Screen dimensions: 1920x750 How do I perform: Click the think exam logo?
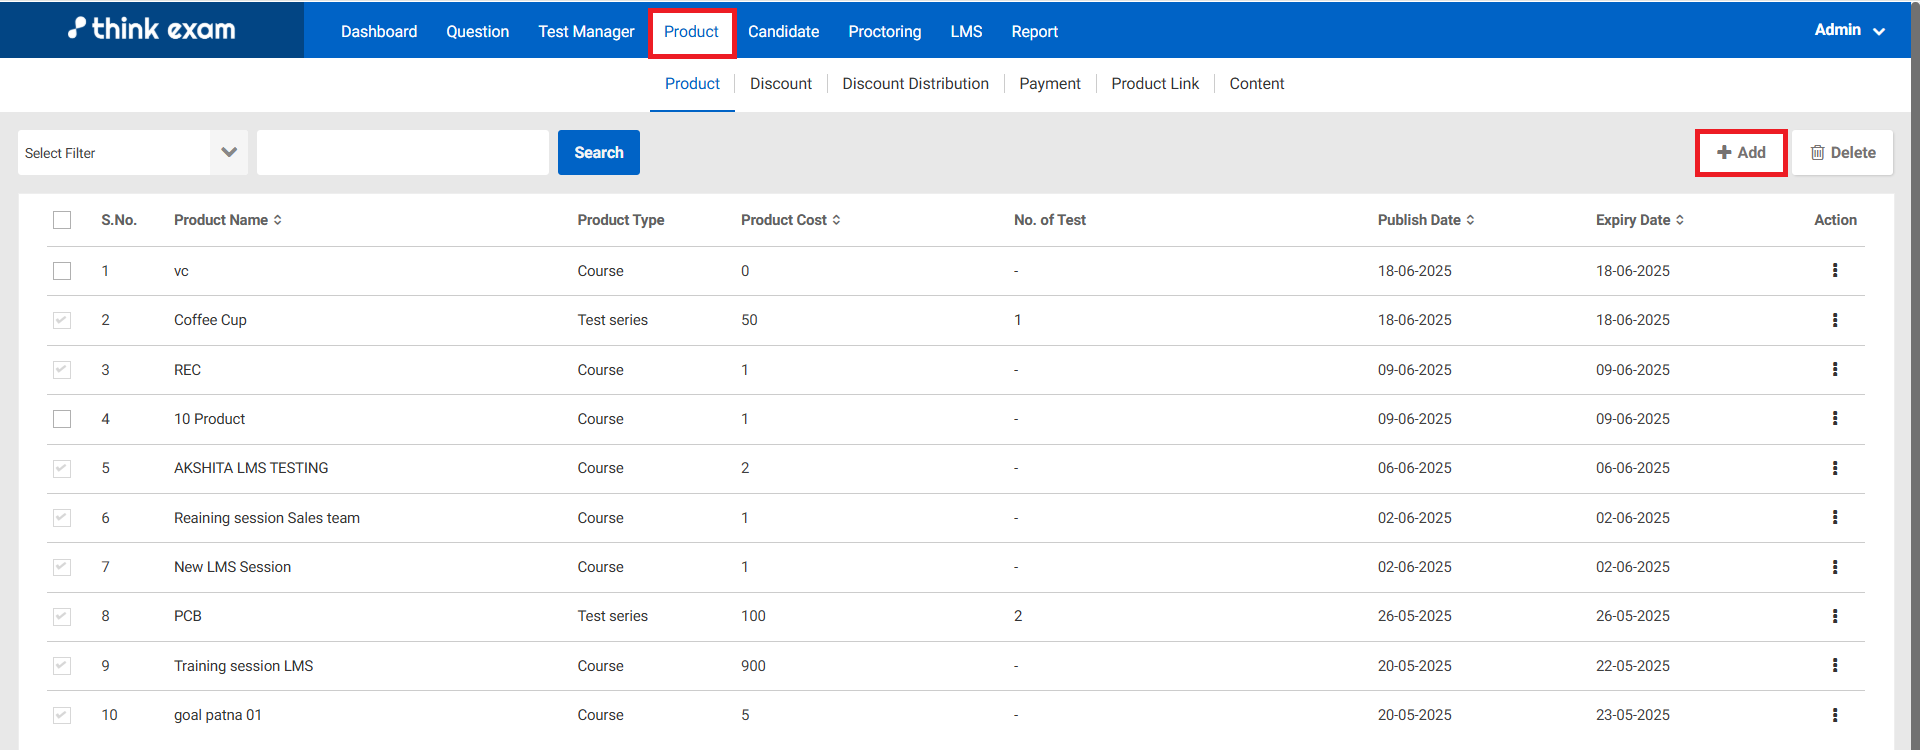click(x=152, y=29)
